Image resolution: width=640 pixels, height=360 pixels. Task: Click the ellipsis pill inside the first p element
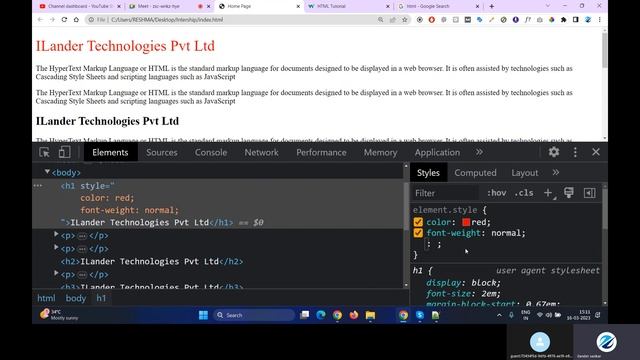[82, 236]
